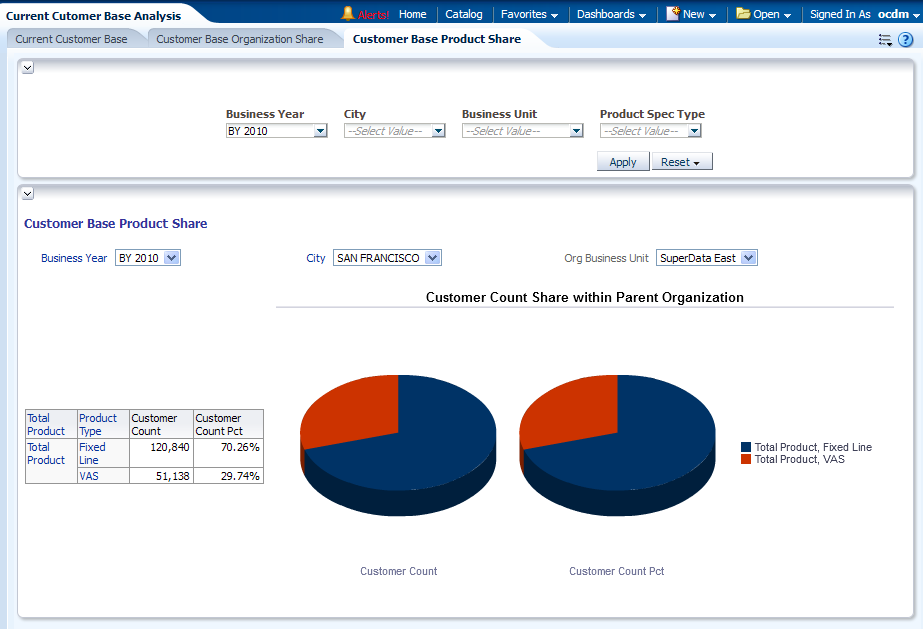This screenshot has height=629, width=923.
Task: Switch to Current Customer Base tab
Action: pyautogui.click(x=71, y=39)
